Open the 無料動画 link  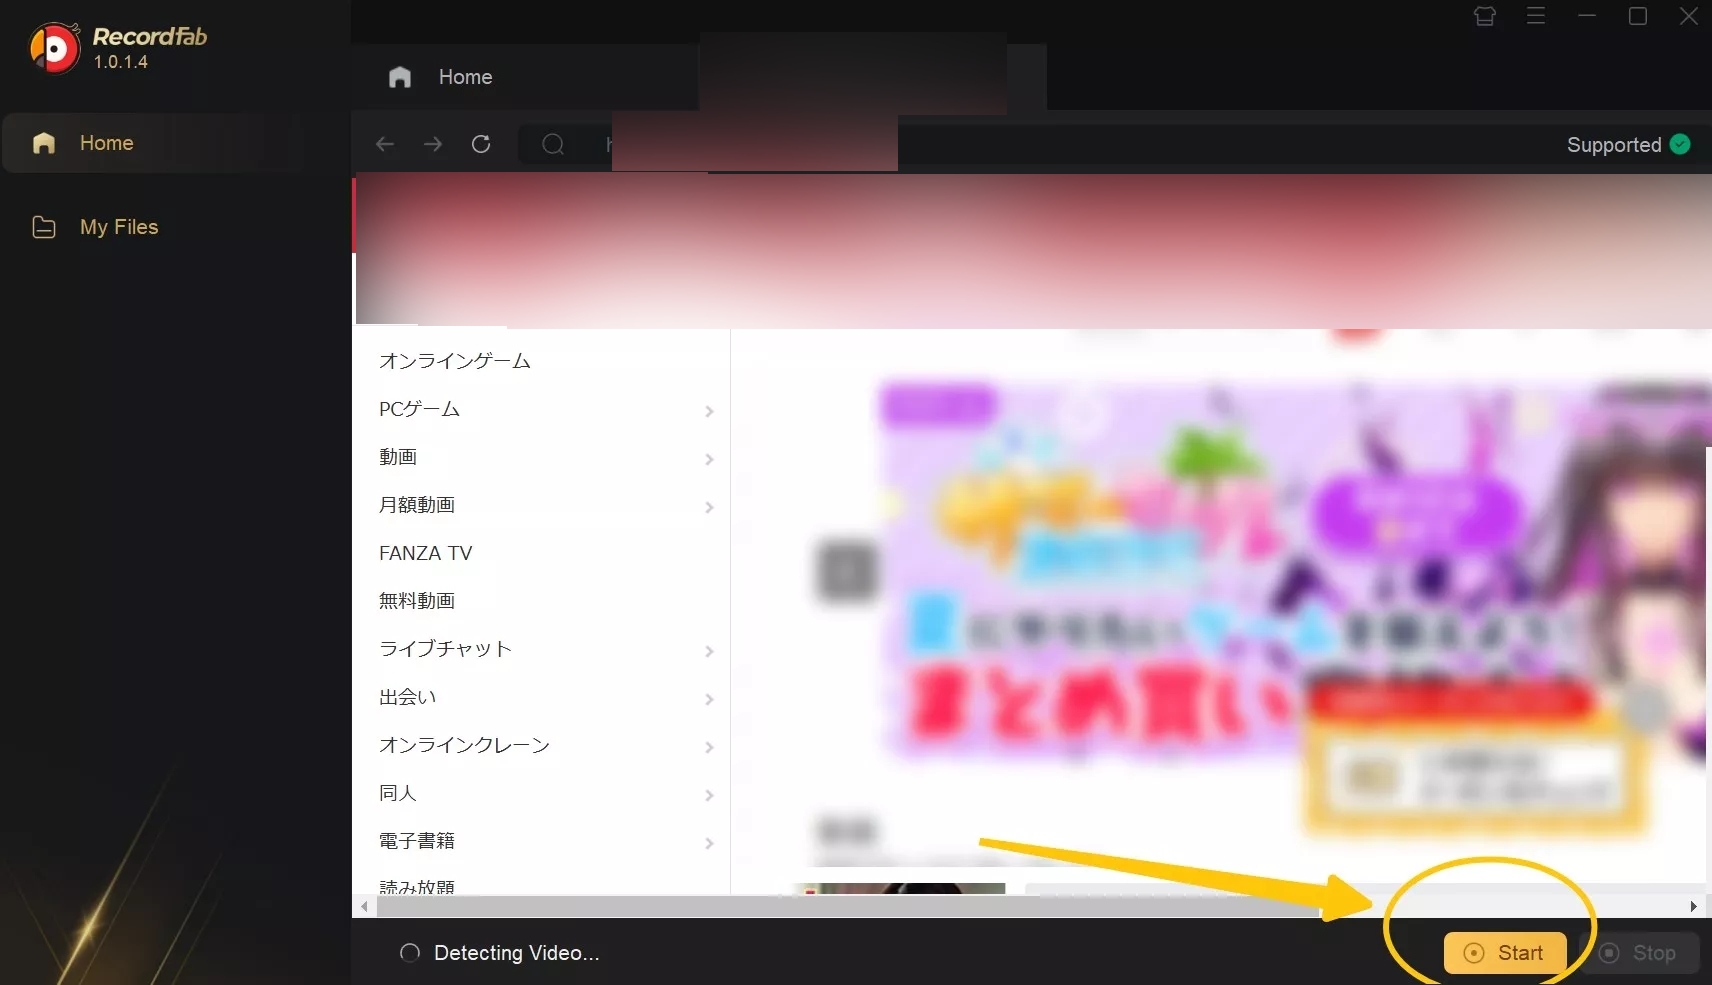417,601
